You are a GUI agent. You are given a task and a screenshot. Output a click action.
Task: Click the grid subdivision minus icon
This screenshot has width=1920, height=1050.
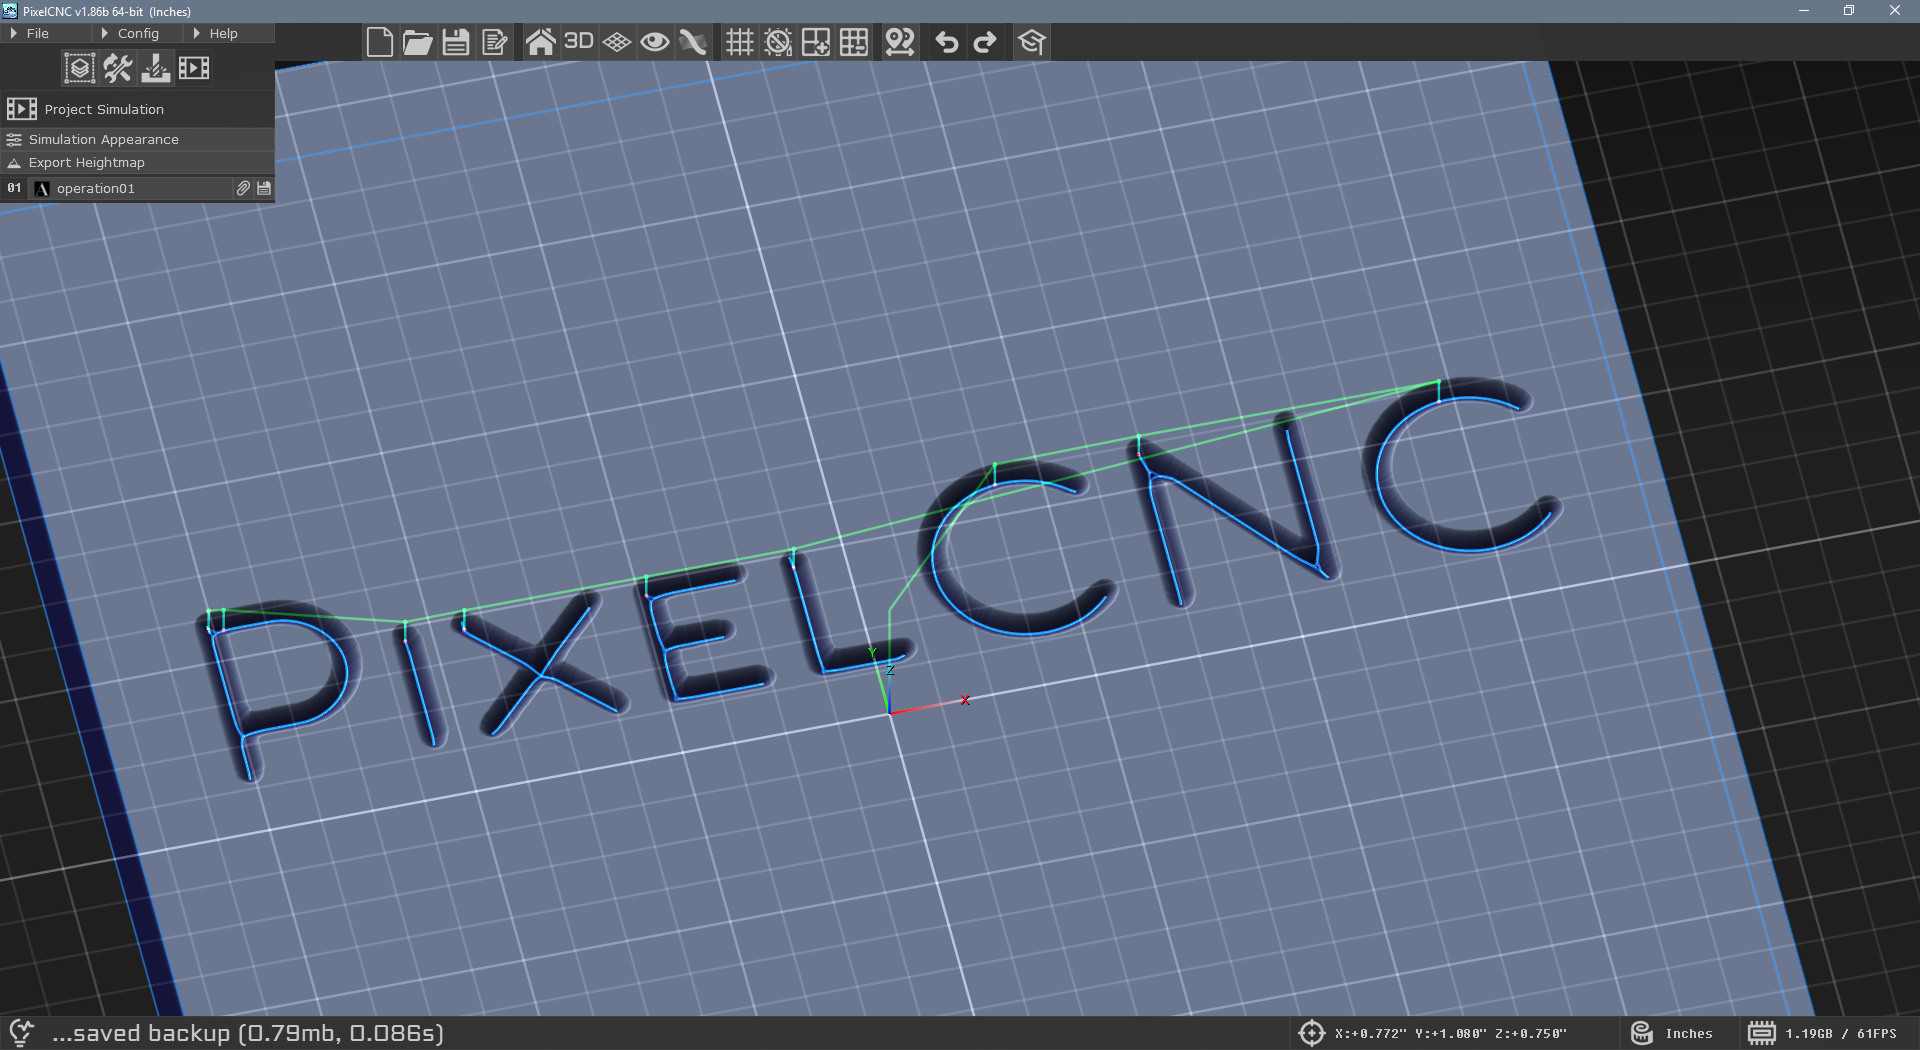[x=853, y=42]
